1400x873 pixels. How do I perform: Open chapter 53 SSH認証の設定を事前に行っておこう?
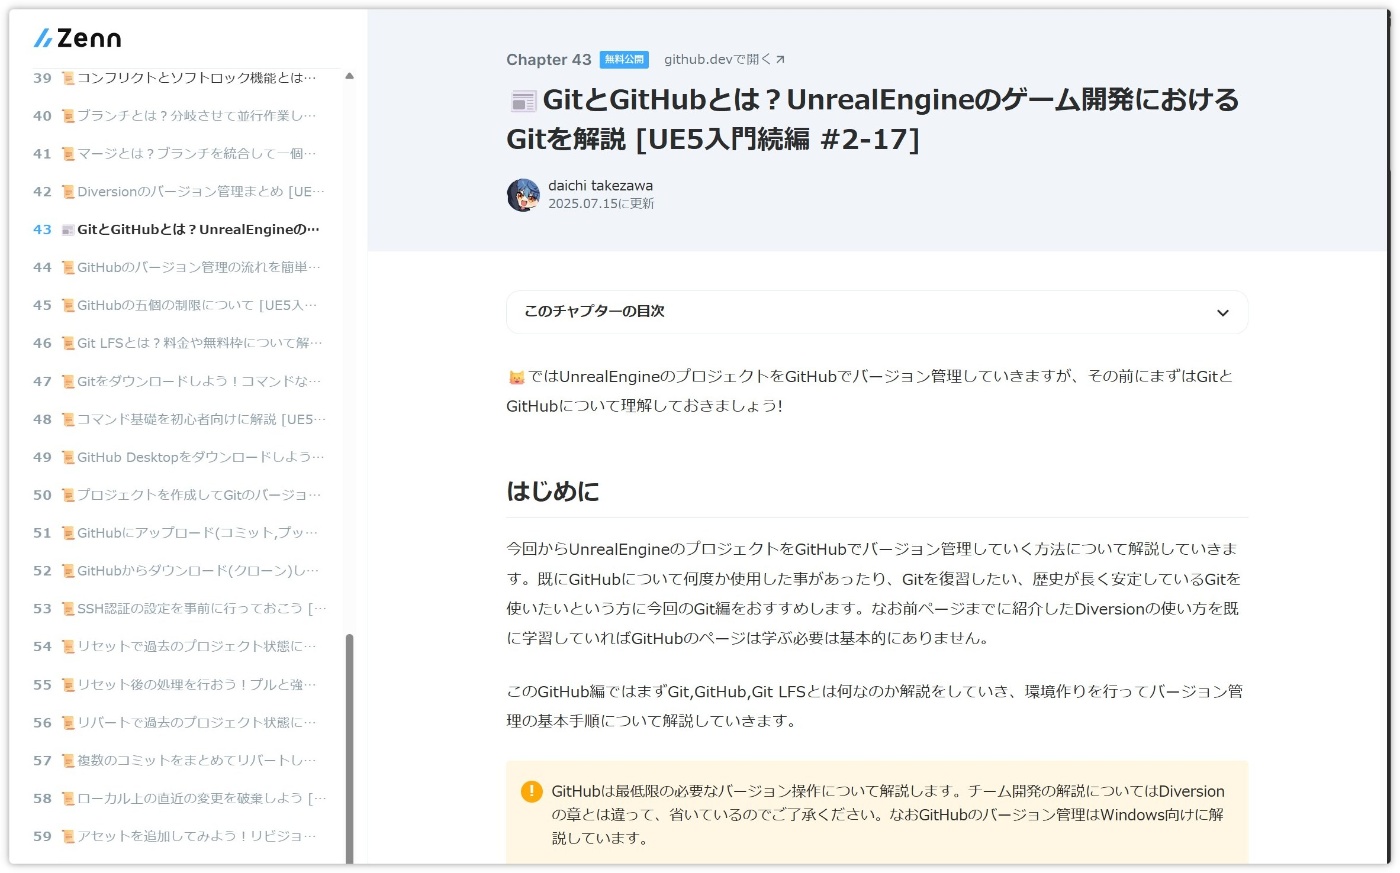pos(180,610)
